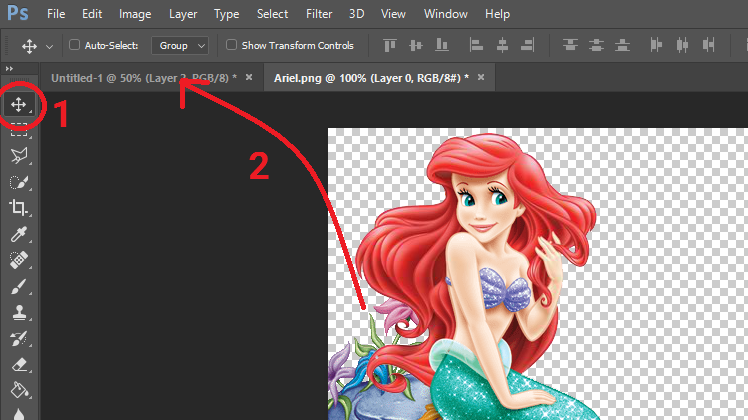Select the Paint Bucket tool
The width and height of the screenshot is (748, 420).
click(x=19, y=390)
